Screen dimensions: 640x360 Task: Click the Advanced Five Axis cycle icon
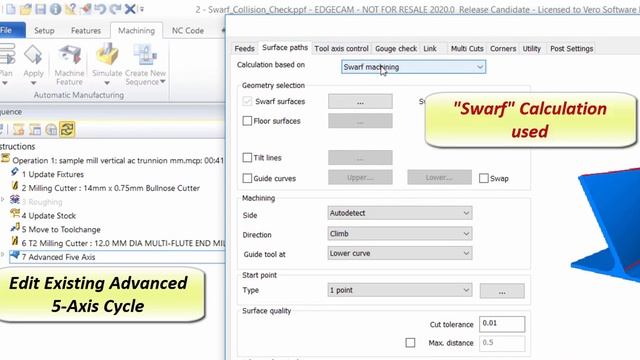pyautogui.click(x=15, y=256)
